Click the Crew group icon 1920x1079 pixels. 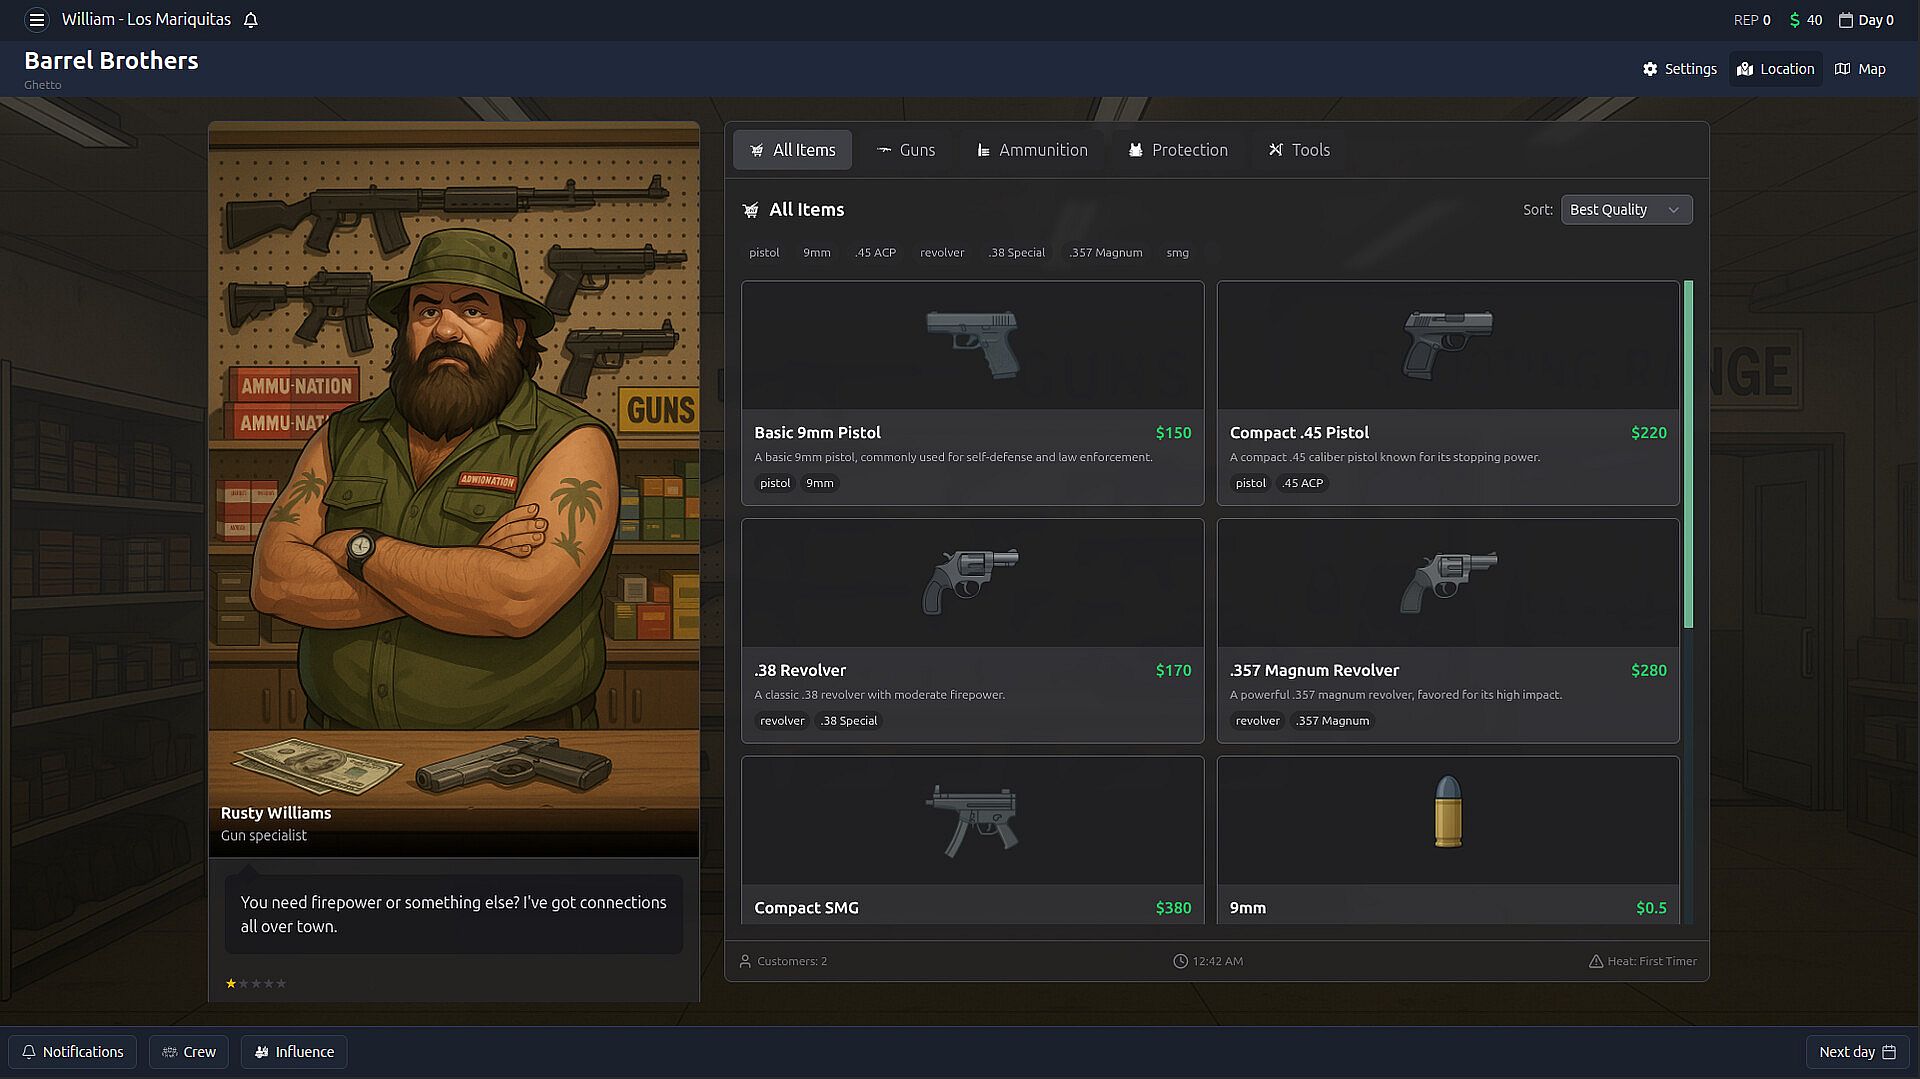click(x=170, y=1052)
